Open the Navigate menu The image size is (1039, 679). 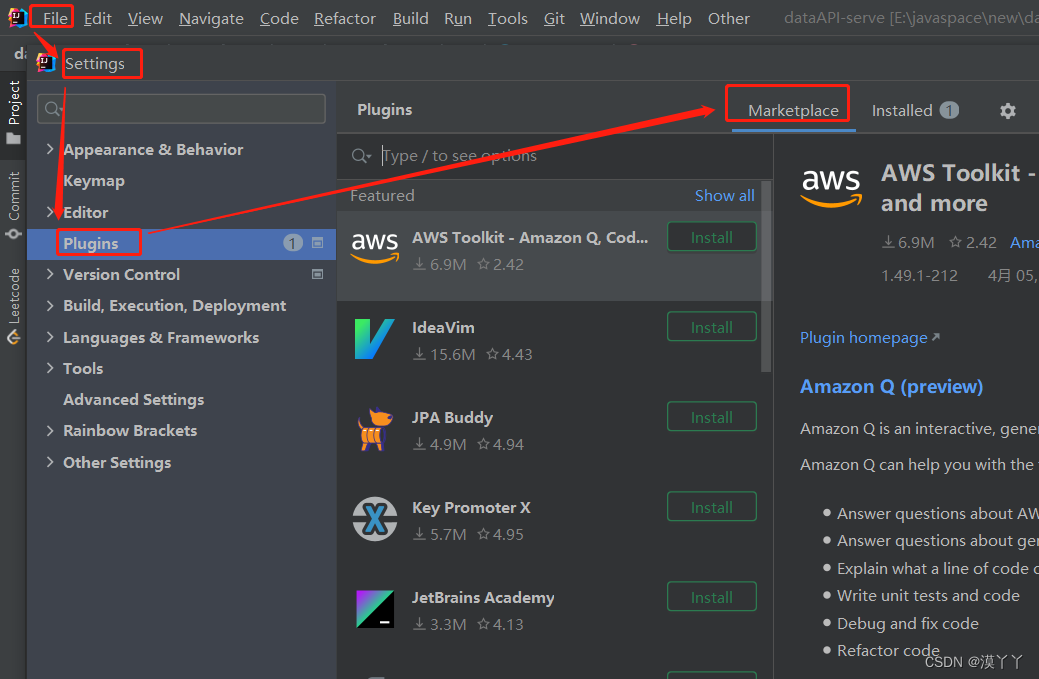click(211, 19)
